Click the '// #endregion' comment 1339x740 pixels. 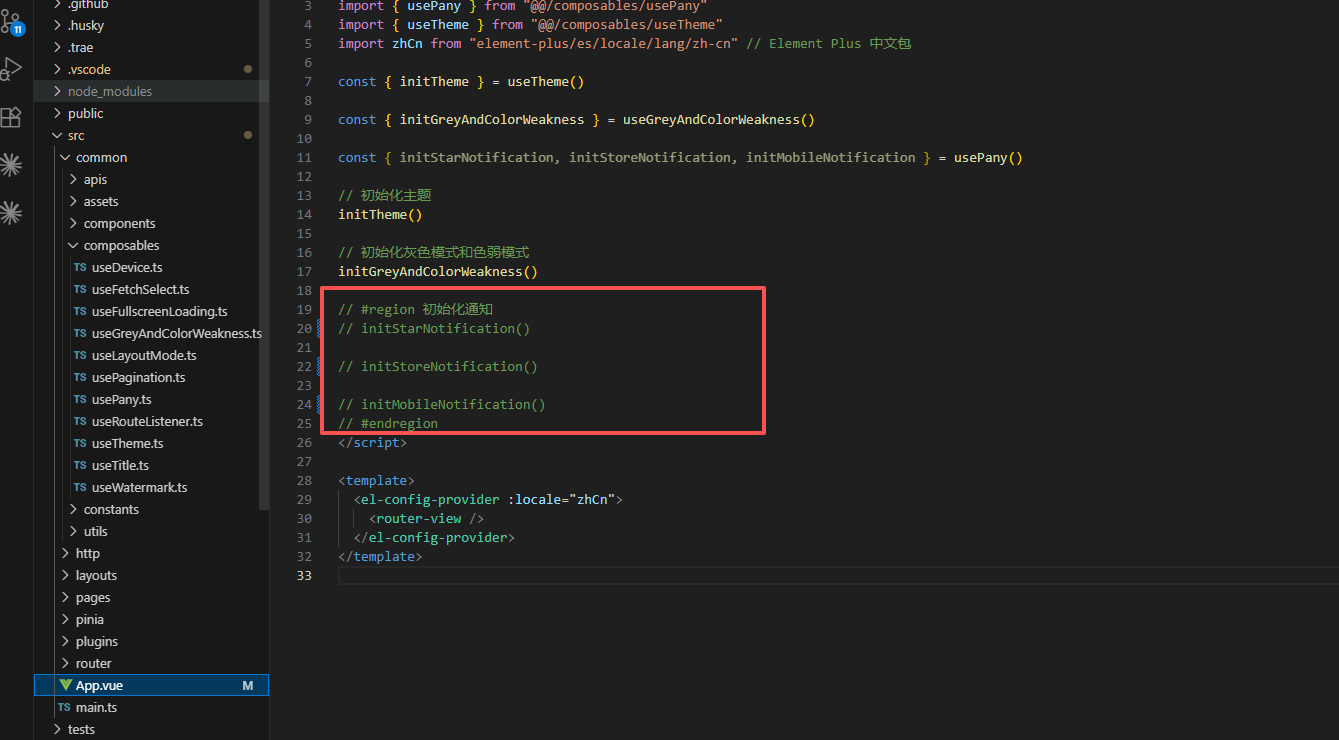tap(388, 423)
